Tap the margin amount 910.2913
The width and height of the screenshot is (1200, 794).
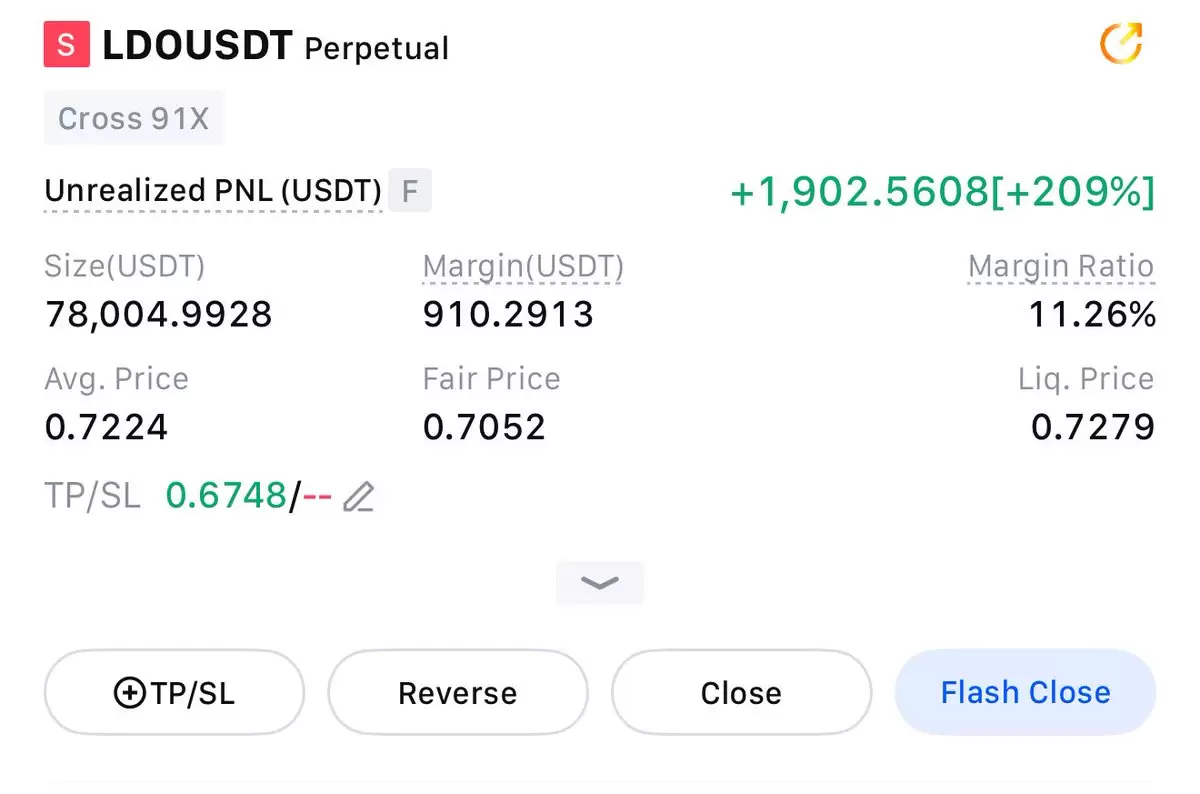pos(508,315)
